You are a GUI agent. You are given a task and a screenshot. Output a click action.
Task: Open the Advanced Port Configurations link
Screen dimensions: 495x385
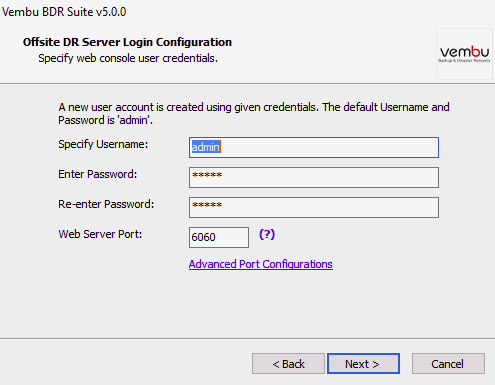(261, 264)
